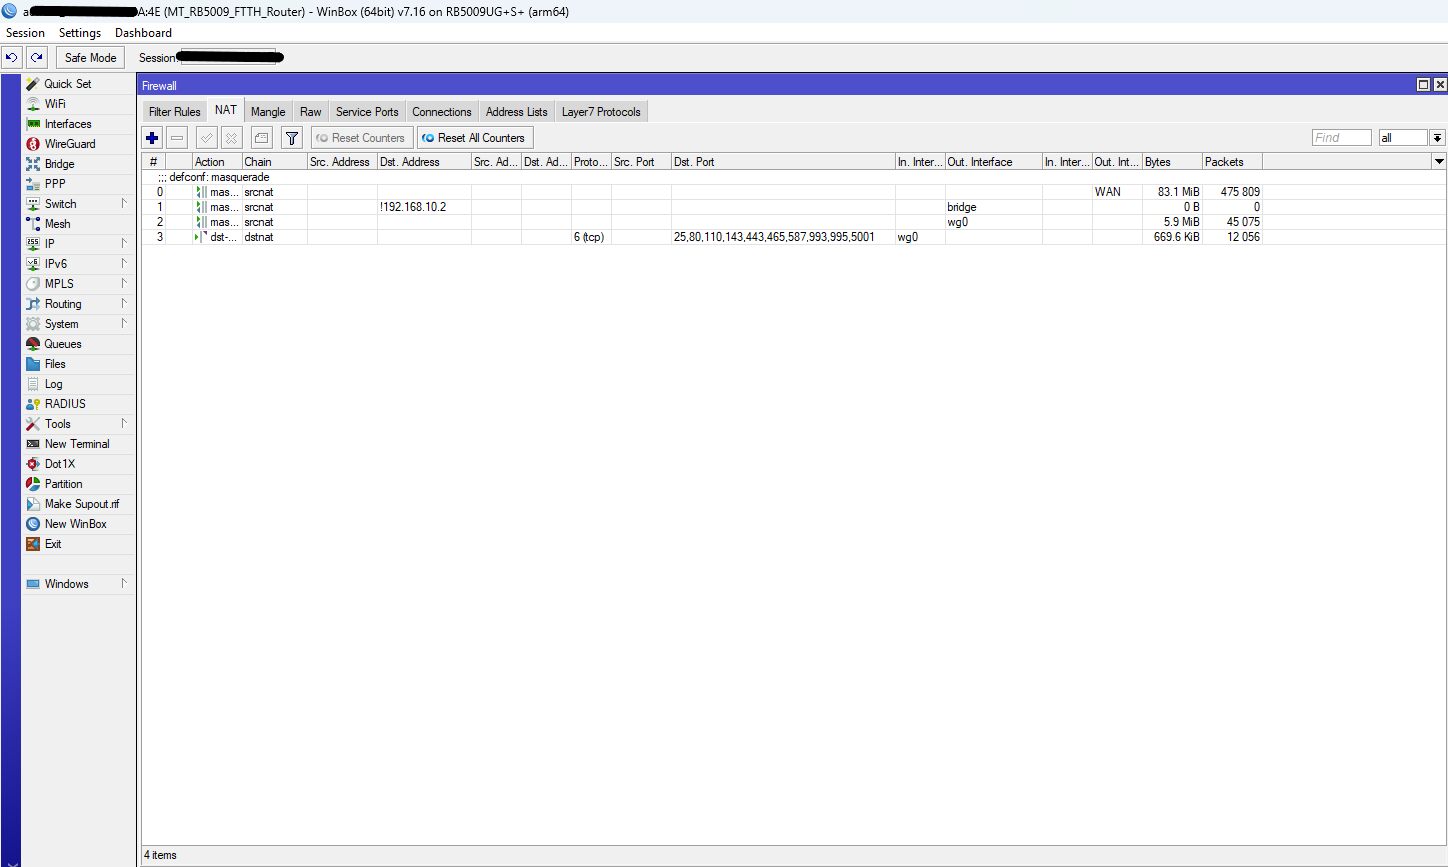Open the 'all' filter dropdown
The width and height of the screenshot is (1448, 867).
1437,138
